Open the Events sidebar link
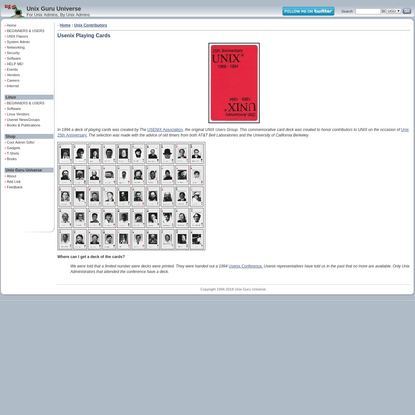Image resolution: width=415 pixels, height=415 pixels. (x=12, y=69)
